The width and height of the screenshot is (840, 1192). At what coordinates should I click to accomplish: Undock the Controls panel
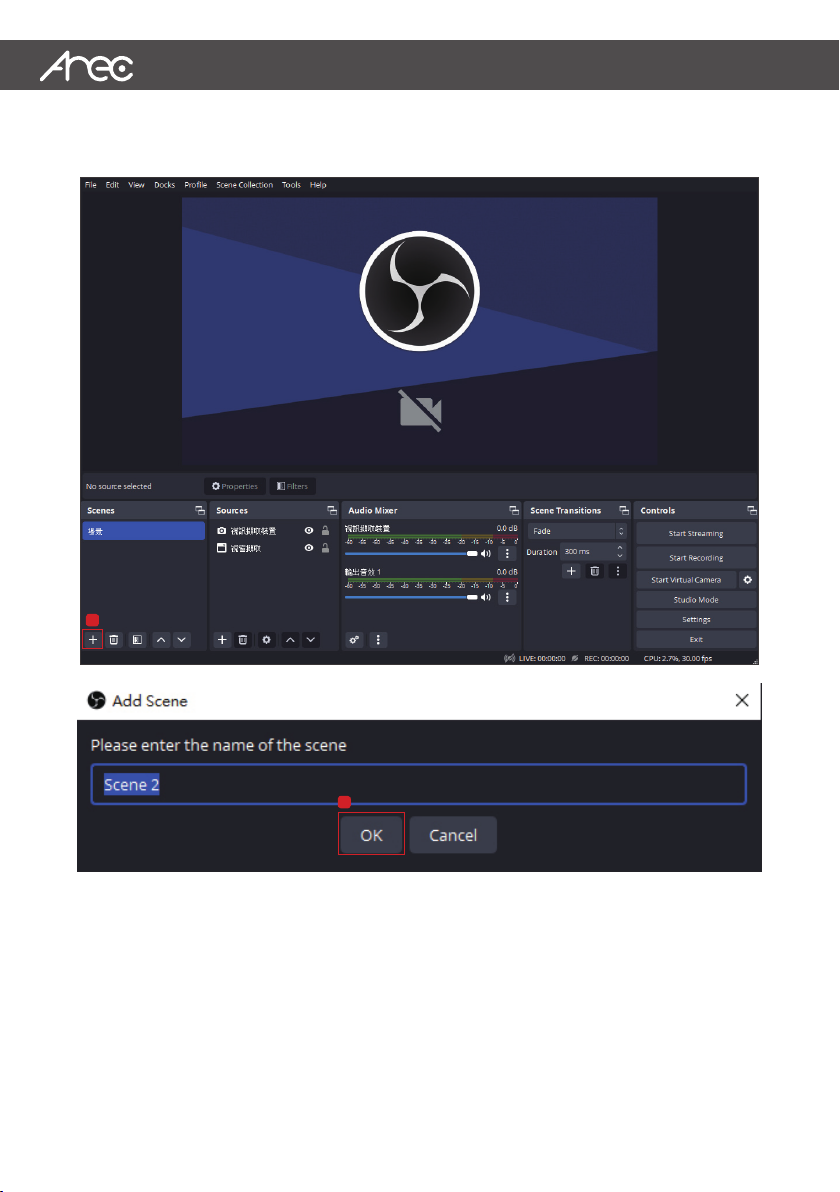click(x=752, y=511)
